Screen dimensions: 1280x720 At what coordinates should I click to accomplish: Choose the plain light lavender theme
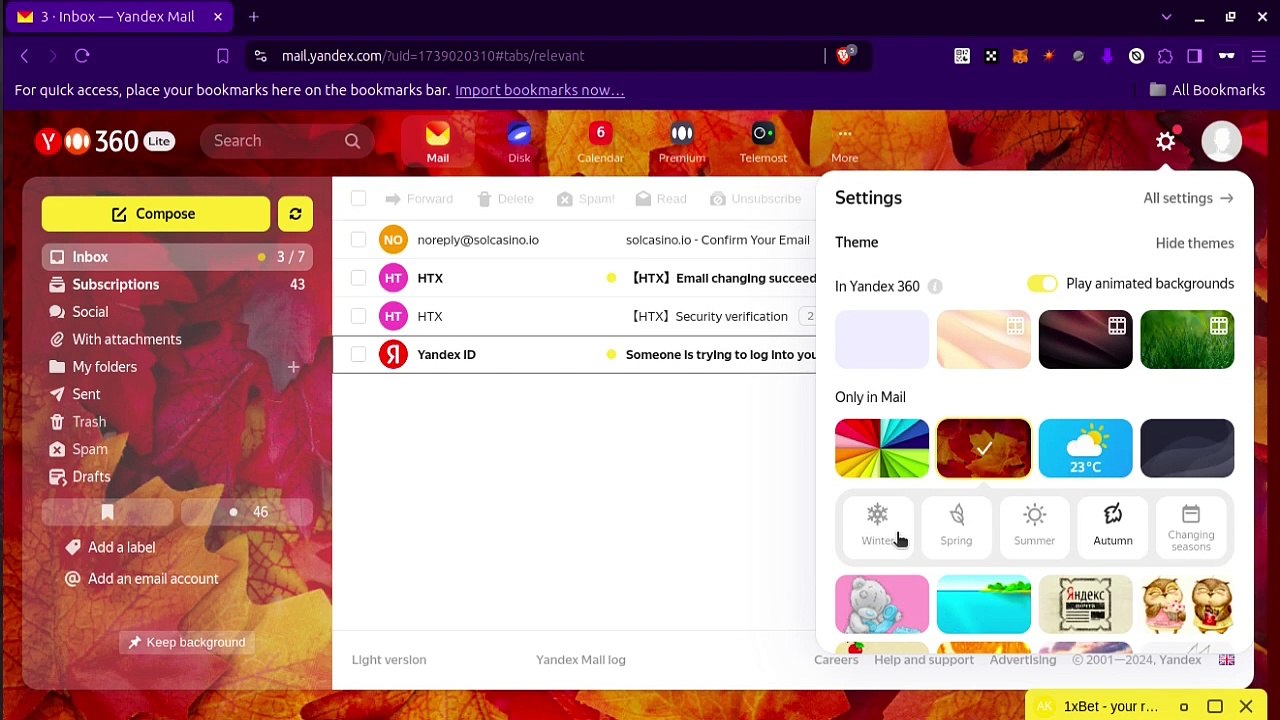coord(882,340)
